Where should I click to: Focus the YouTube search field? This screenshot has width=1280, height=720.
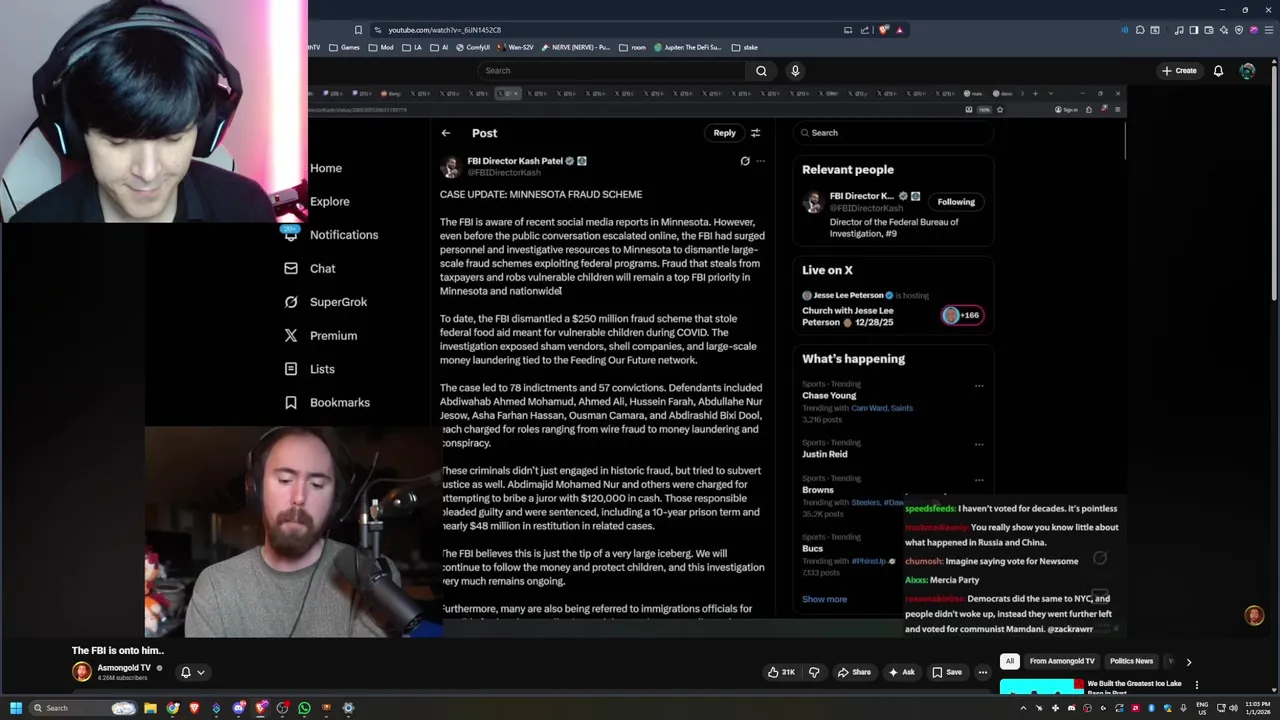610,71
